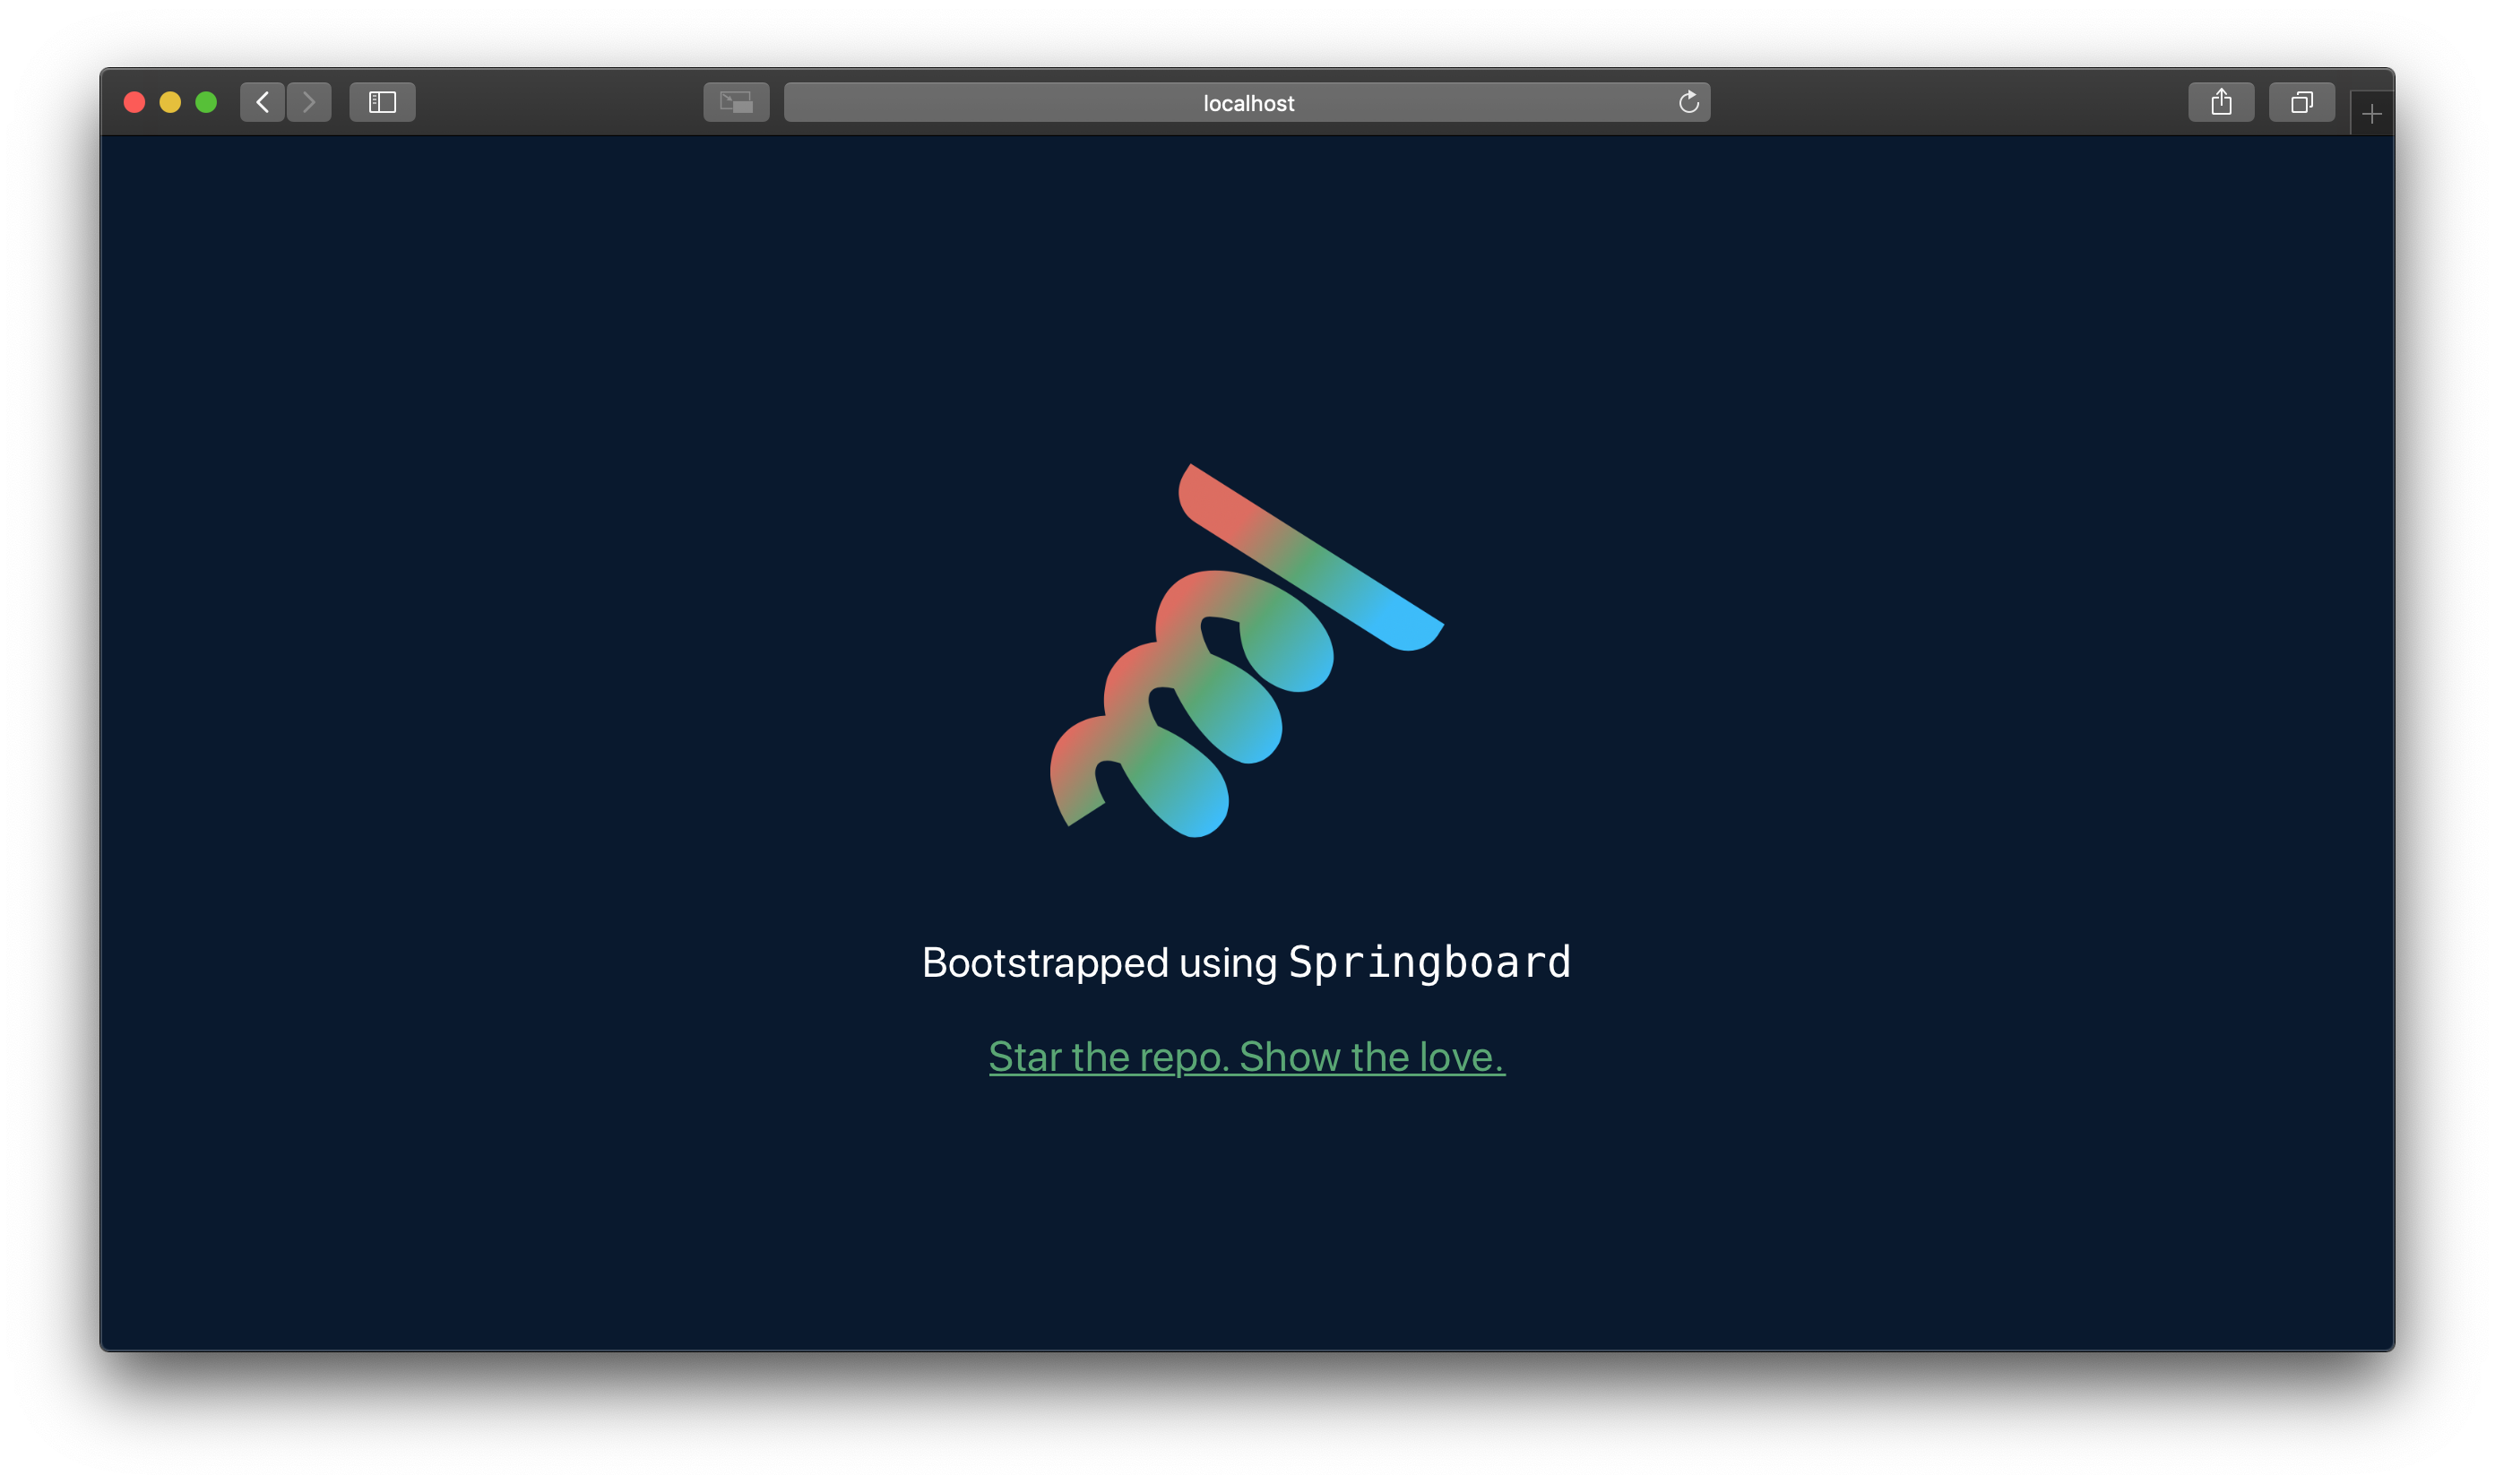
Task: Click the "localhost" text in the URL field
Action: click(1248, 103)
